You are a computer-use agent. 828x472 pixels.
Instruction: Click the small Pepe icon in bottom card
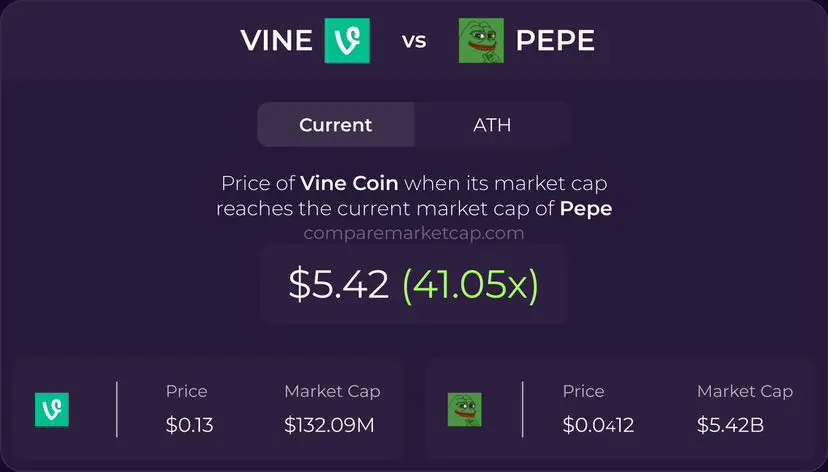tap(465, 410)
